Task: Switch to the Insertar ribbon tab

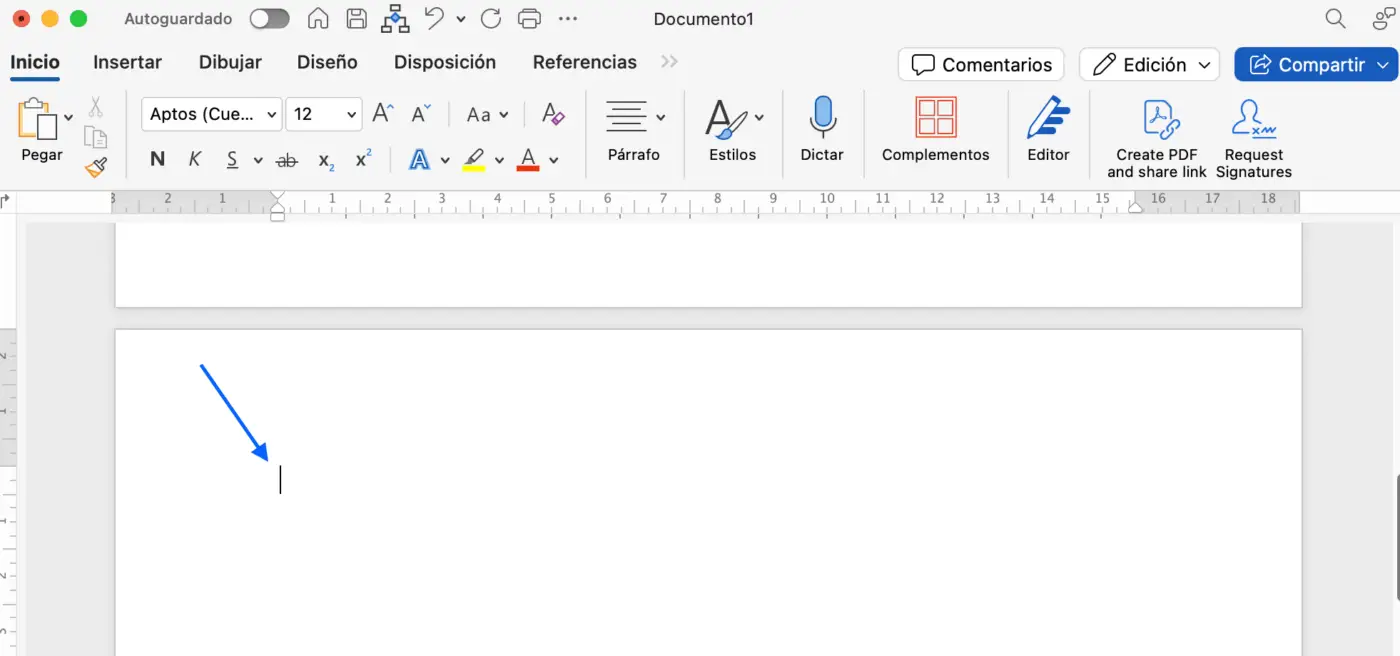Action: (127, 62)
